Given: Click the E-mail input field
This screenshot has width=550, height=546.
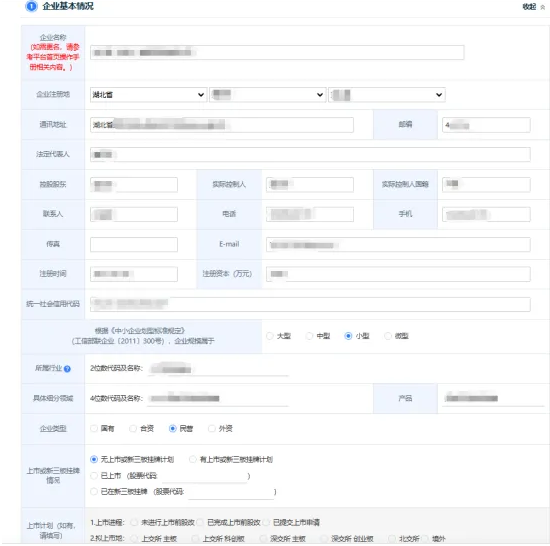Looking at the screenshot, I should coord(398,244).
